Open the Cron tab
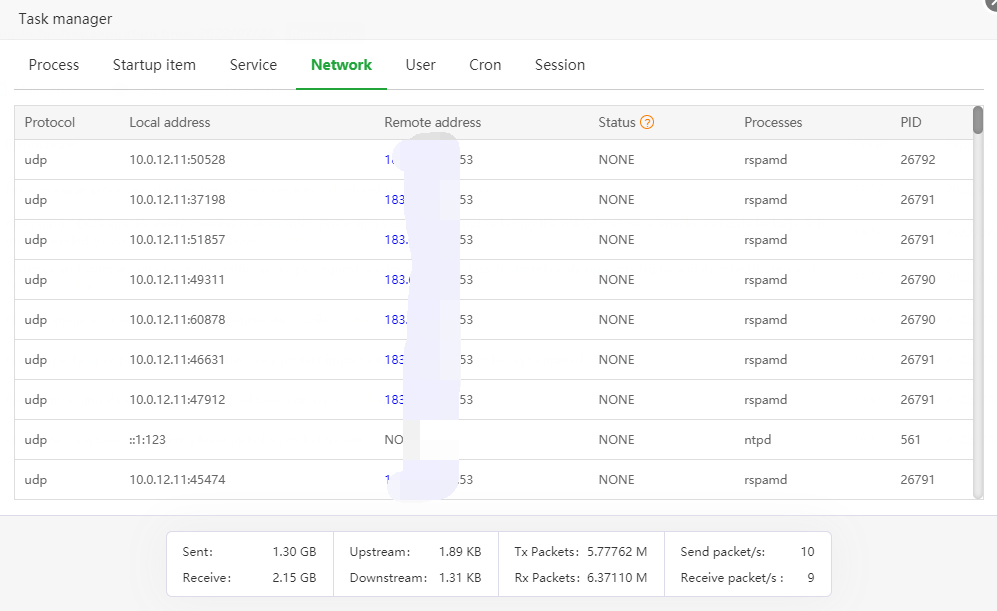Screen dimensions: 997x611 click(485, 65)
